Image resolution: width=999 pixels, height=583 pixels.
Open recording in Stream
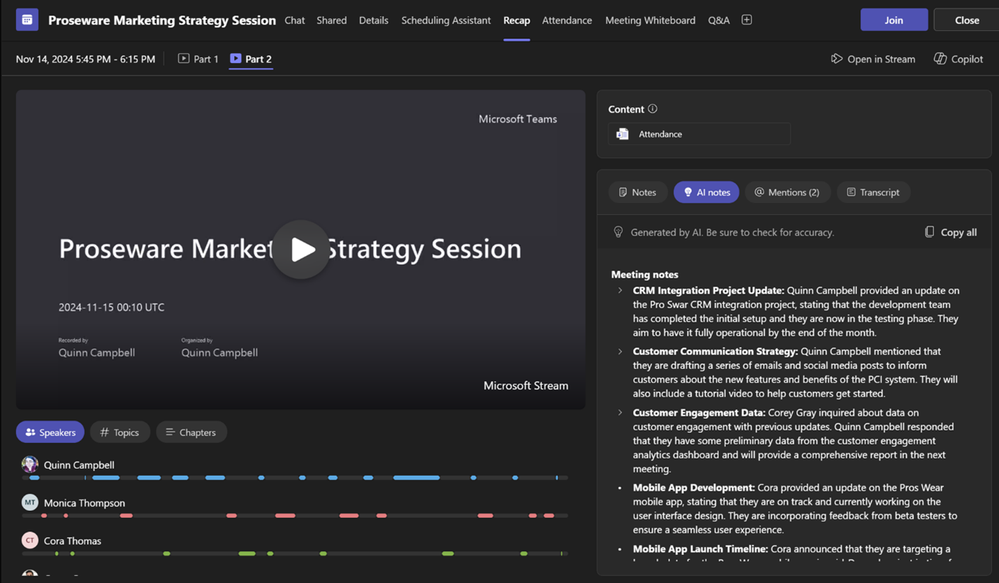coord(873,59)
